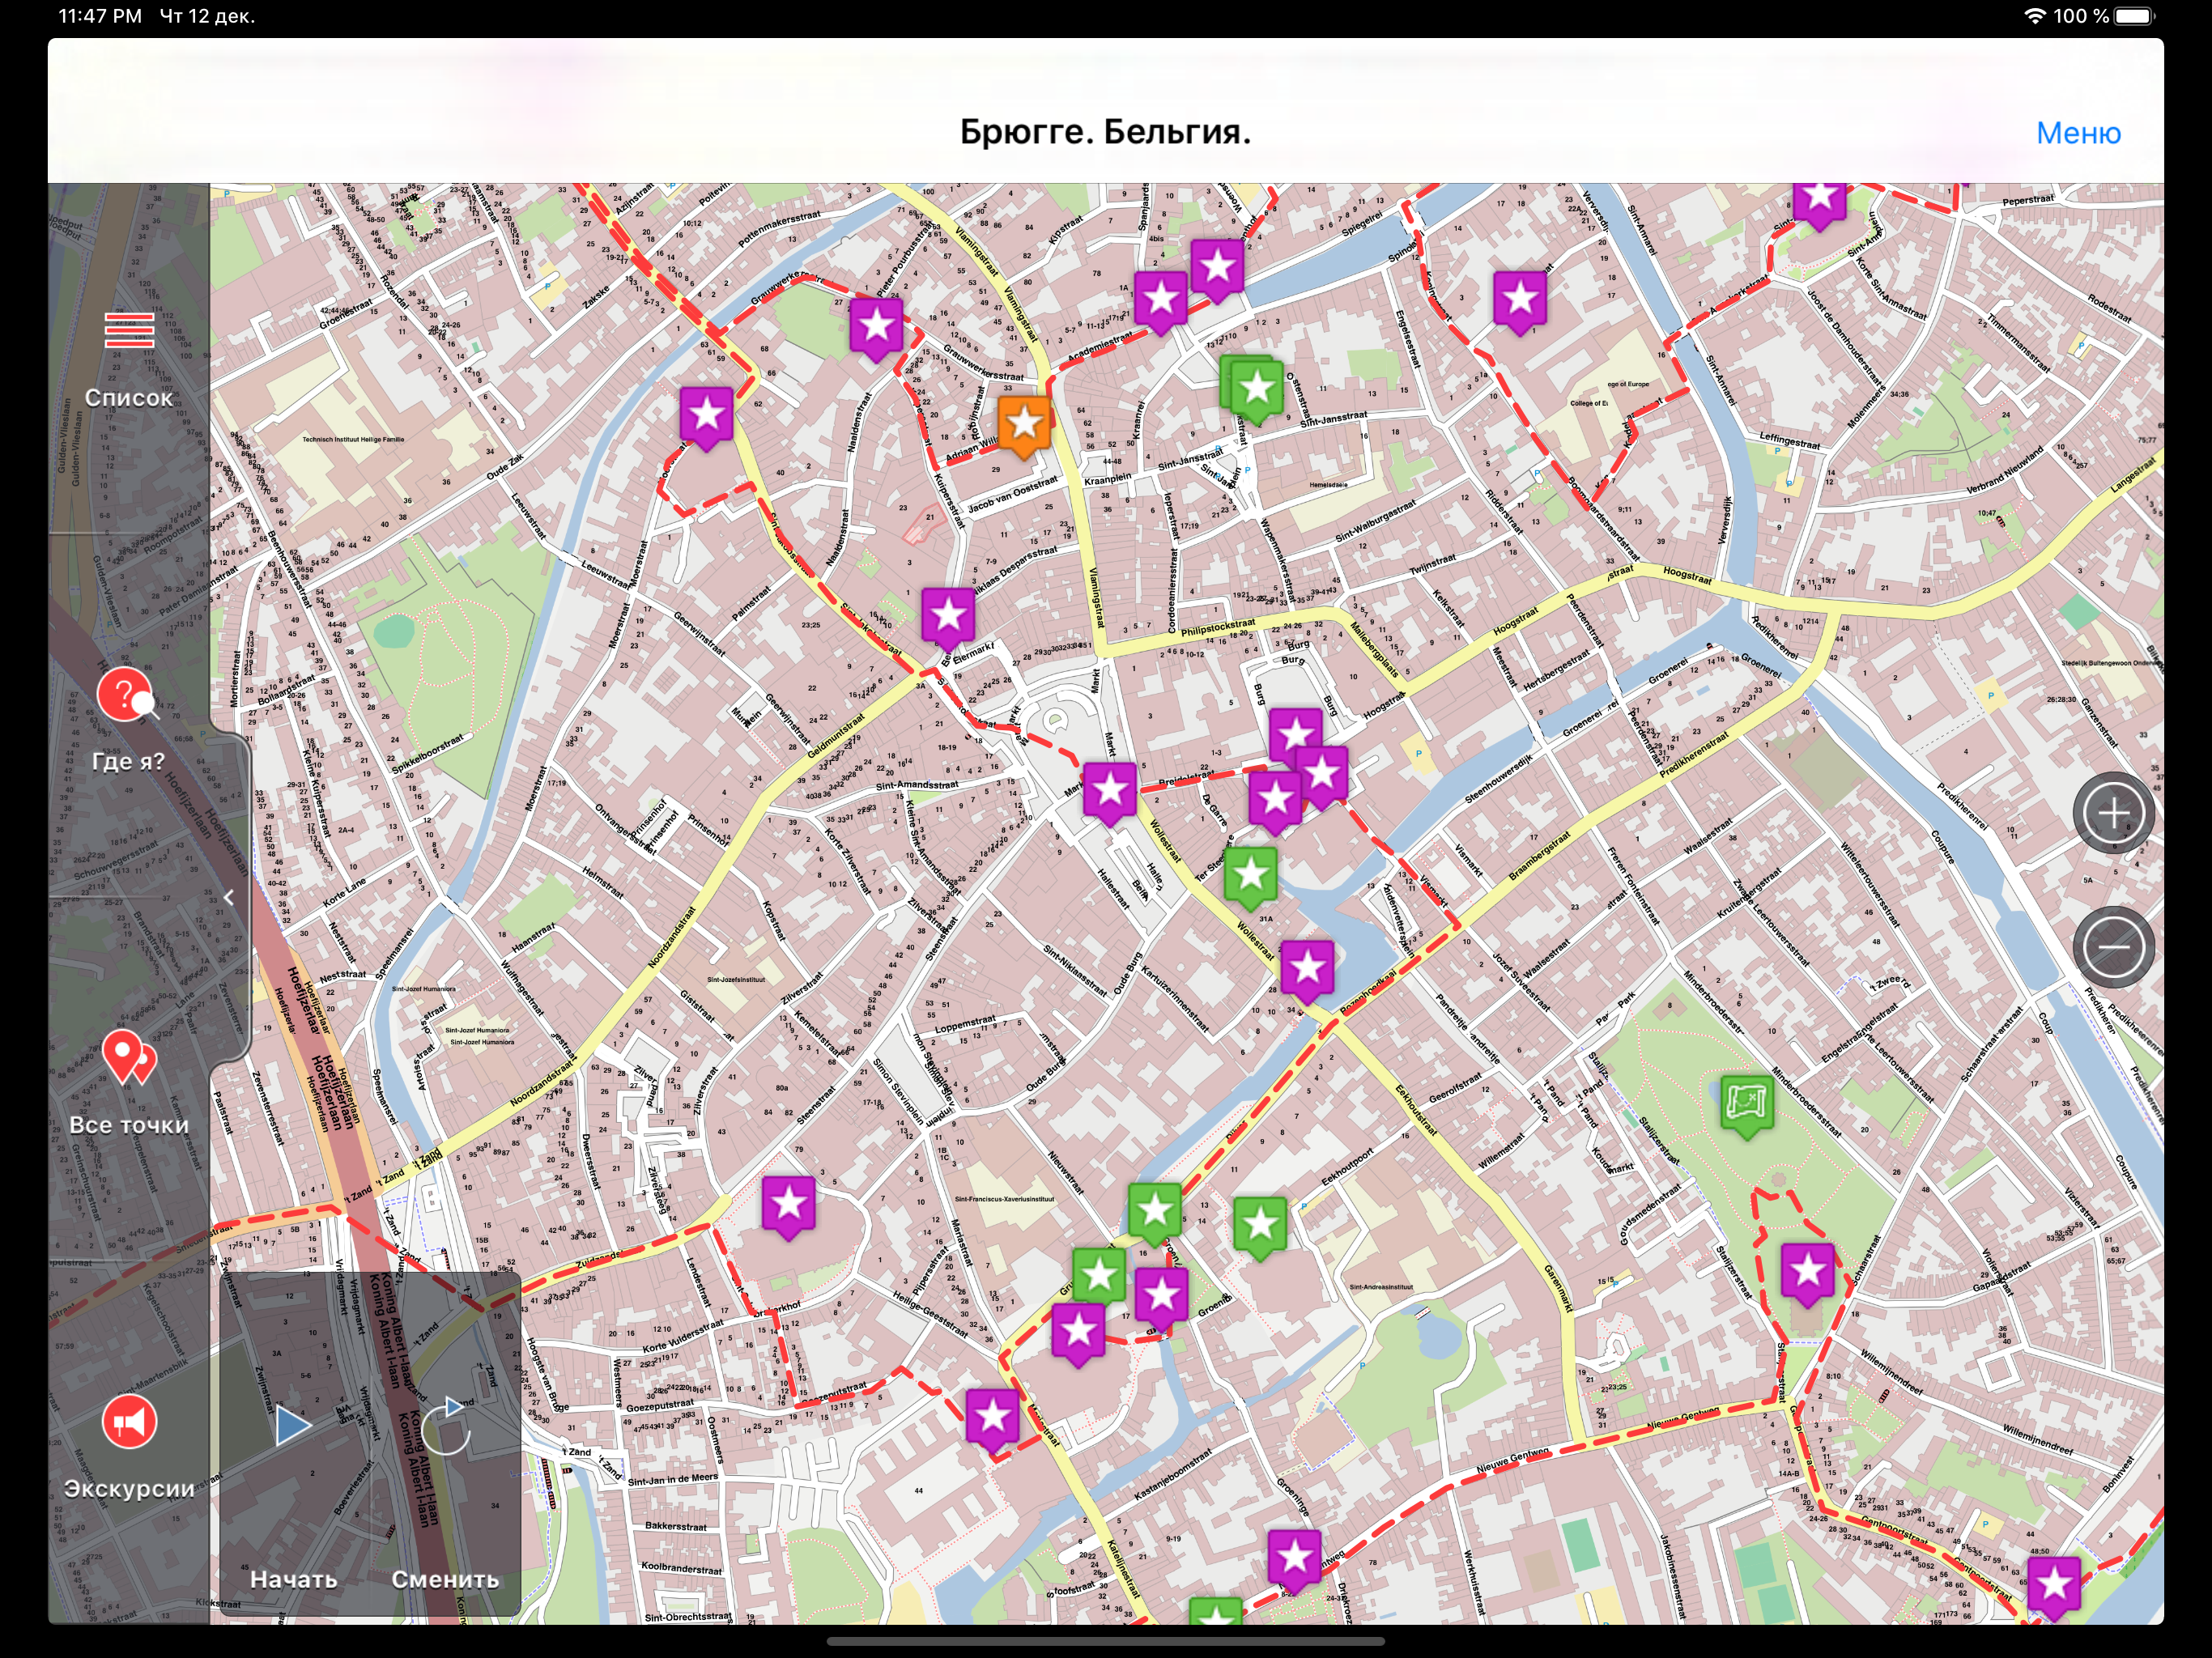Image resolution: width=2212 pixels, height=1658 pixels.
Task: Select purple star marker on Burg square
Action: (x=1296, y=737)
